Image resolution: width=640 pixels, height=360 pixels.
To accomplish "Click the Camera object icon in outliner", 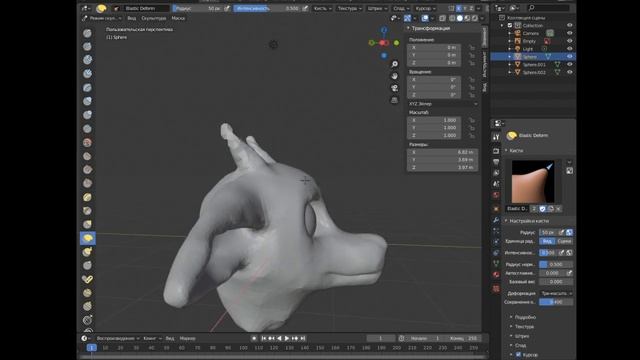I will tap(518, 33).
